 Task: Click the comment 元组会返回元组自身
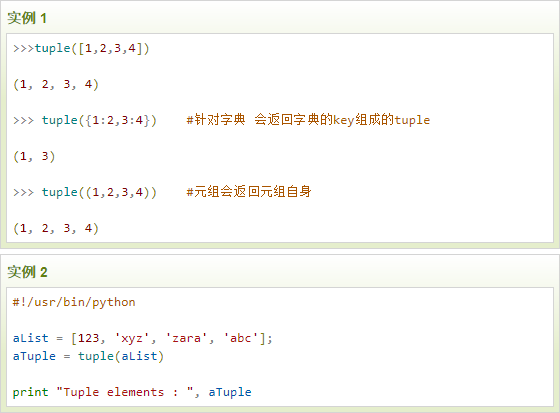click(249, 192)
